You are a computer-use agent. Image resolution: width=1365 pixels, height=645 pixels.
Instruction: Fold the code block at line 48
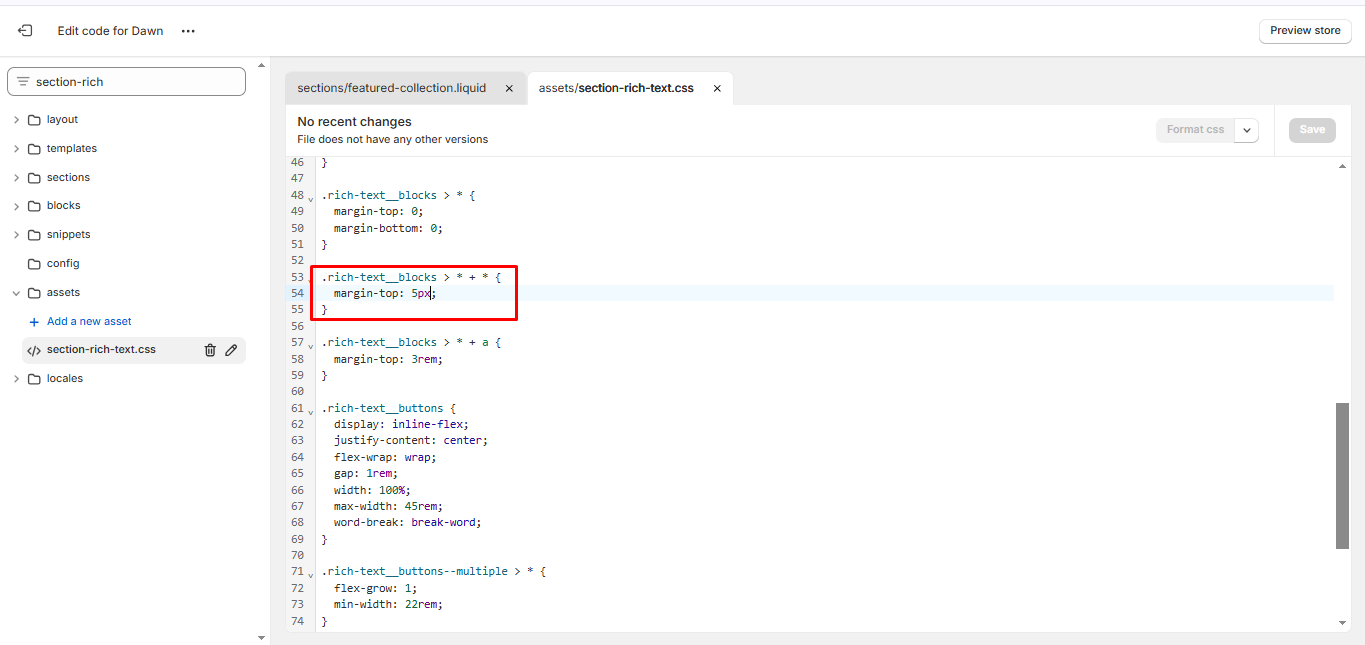pyautogui.click(x=311, y=198)
